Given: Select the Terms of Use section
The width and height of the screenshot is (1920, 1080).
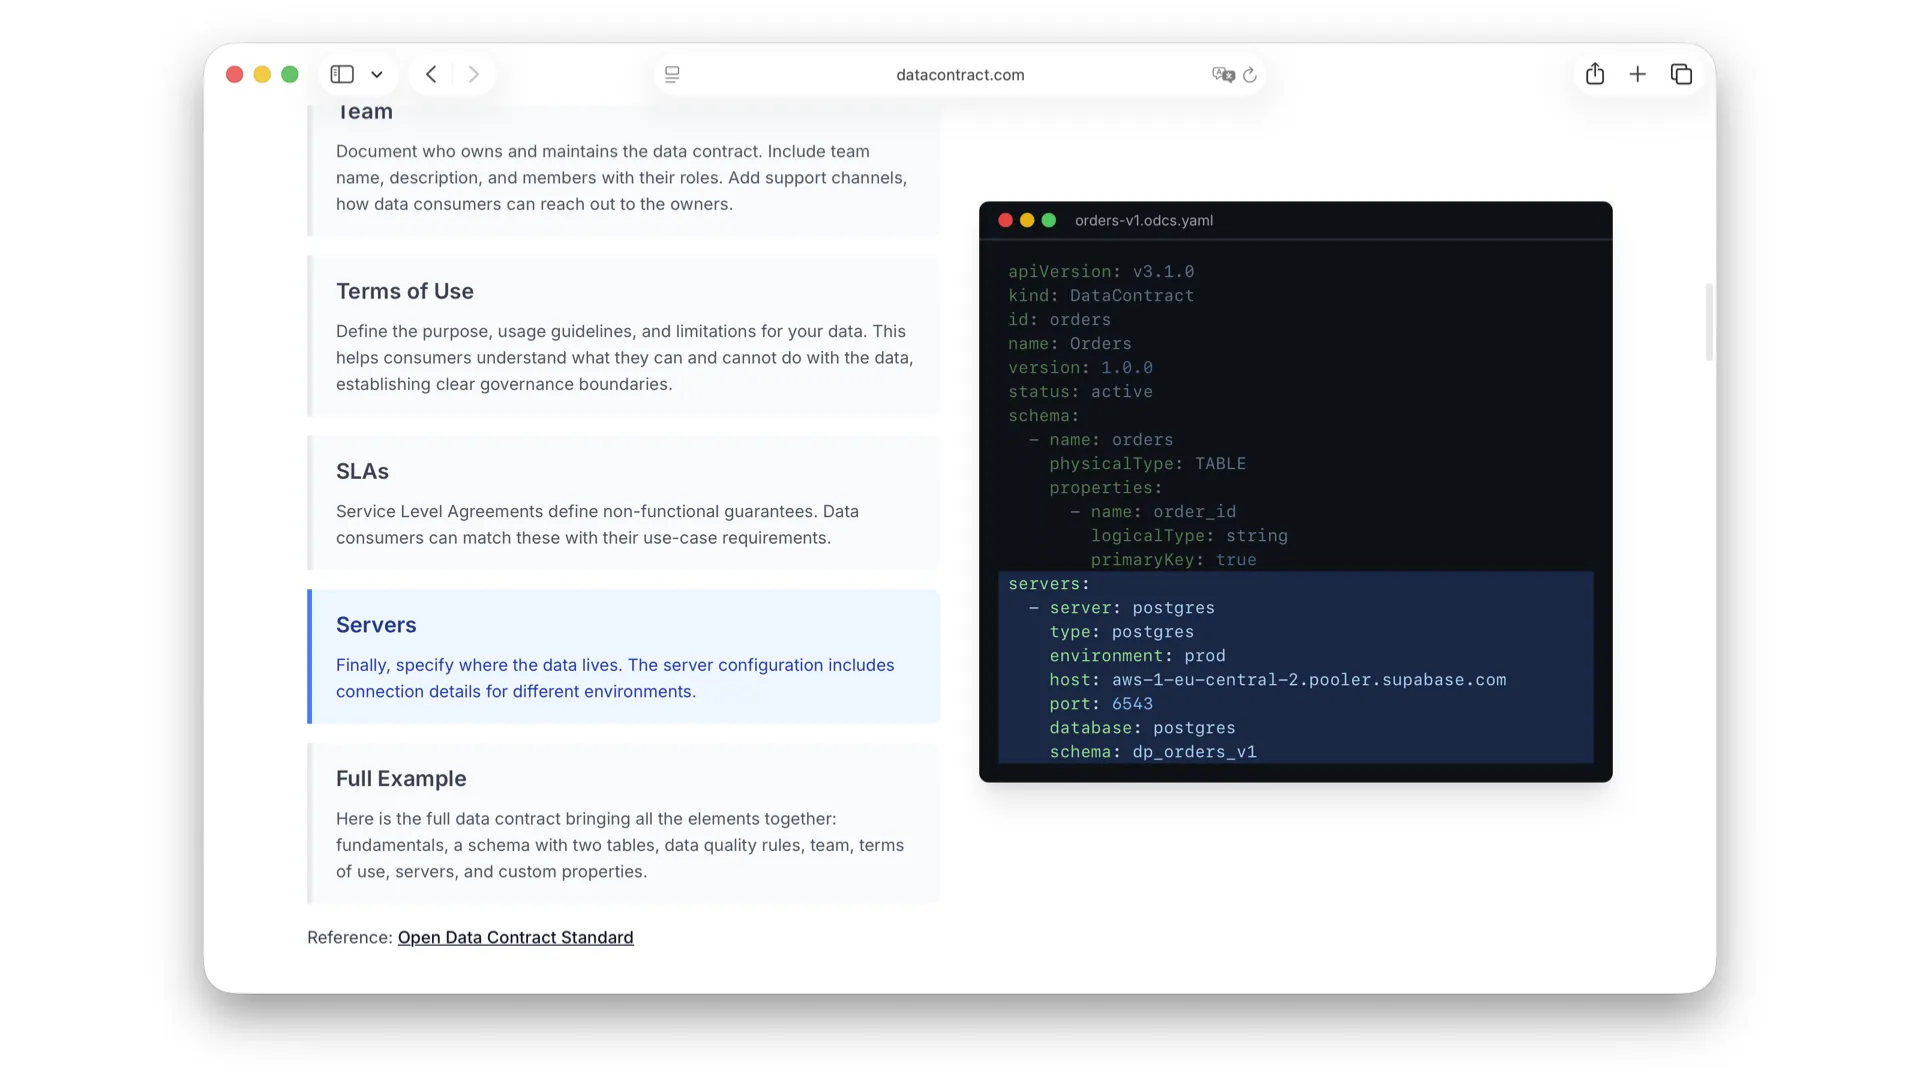Looking at the screenshot, I should (x=622, y=336).
